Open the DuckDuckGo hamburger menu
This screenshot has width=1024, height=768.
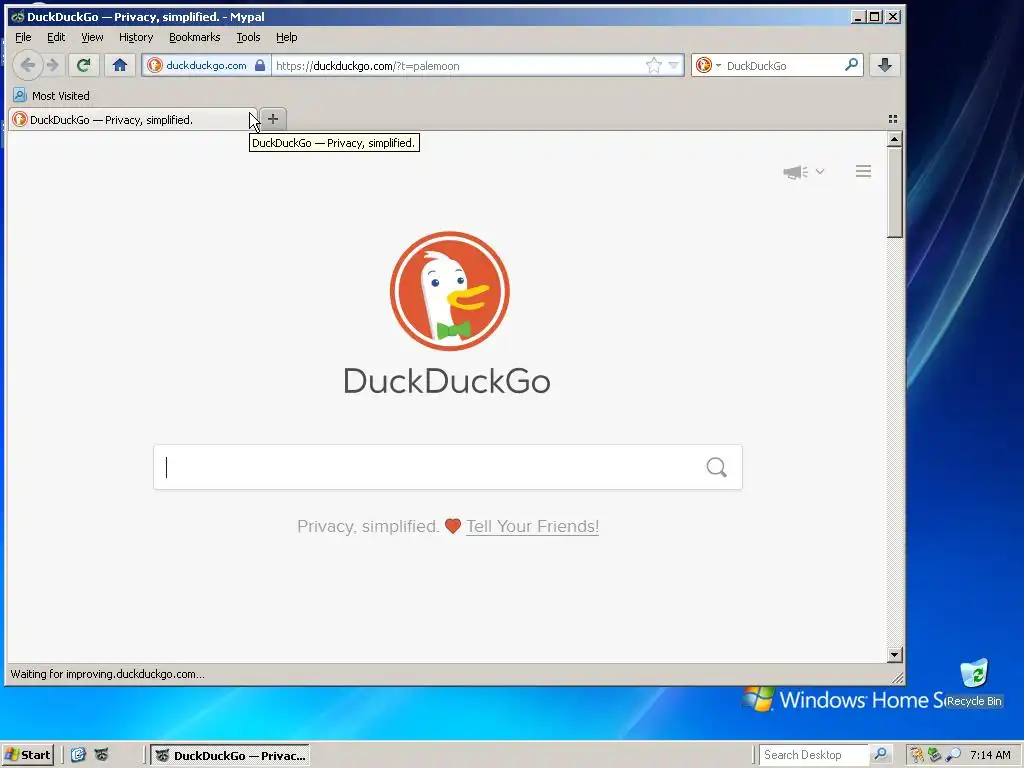click(x=863, y=171)
